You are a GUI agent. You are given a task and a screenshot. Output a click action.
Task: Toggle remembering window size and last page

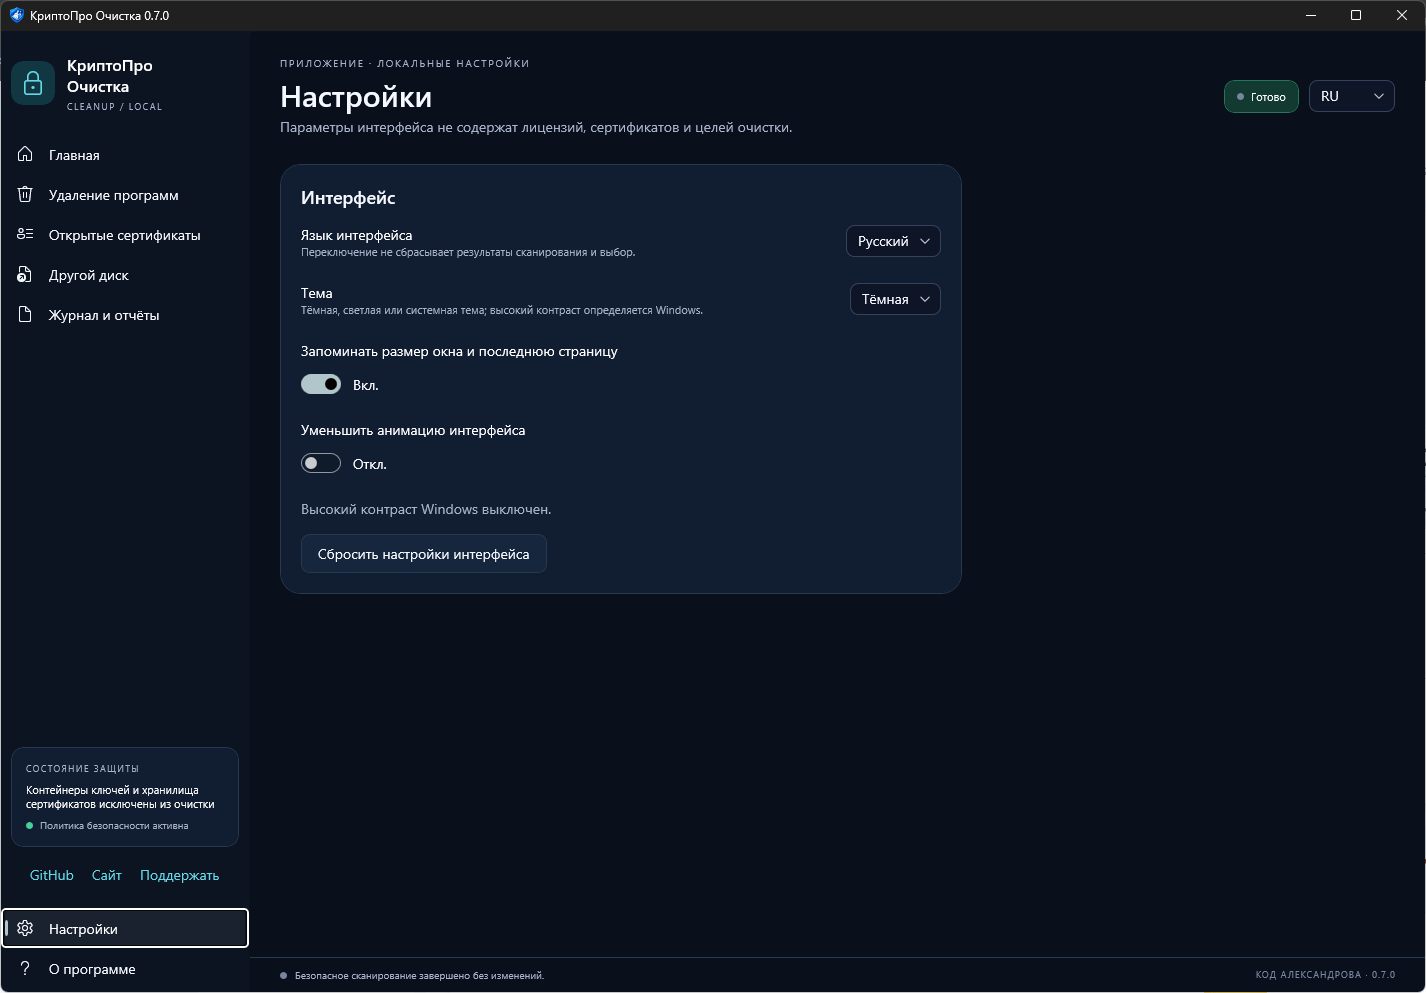(x=321, y=384)
